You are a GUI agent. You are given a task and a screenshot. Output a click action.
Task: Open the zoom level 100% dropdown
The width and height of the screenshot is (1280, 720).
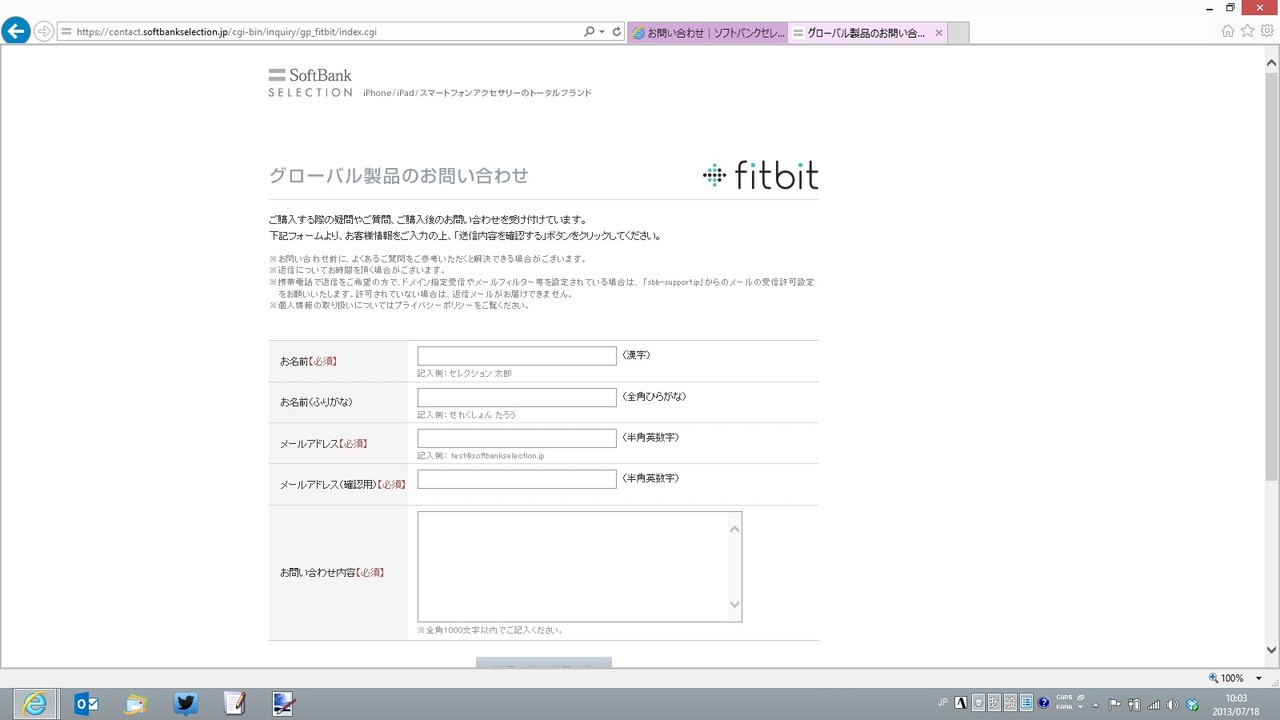1258,678
